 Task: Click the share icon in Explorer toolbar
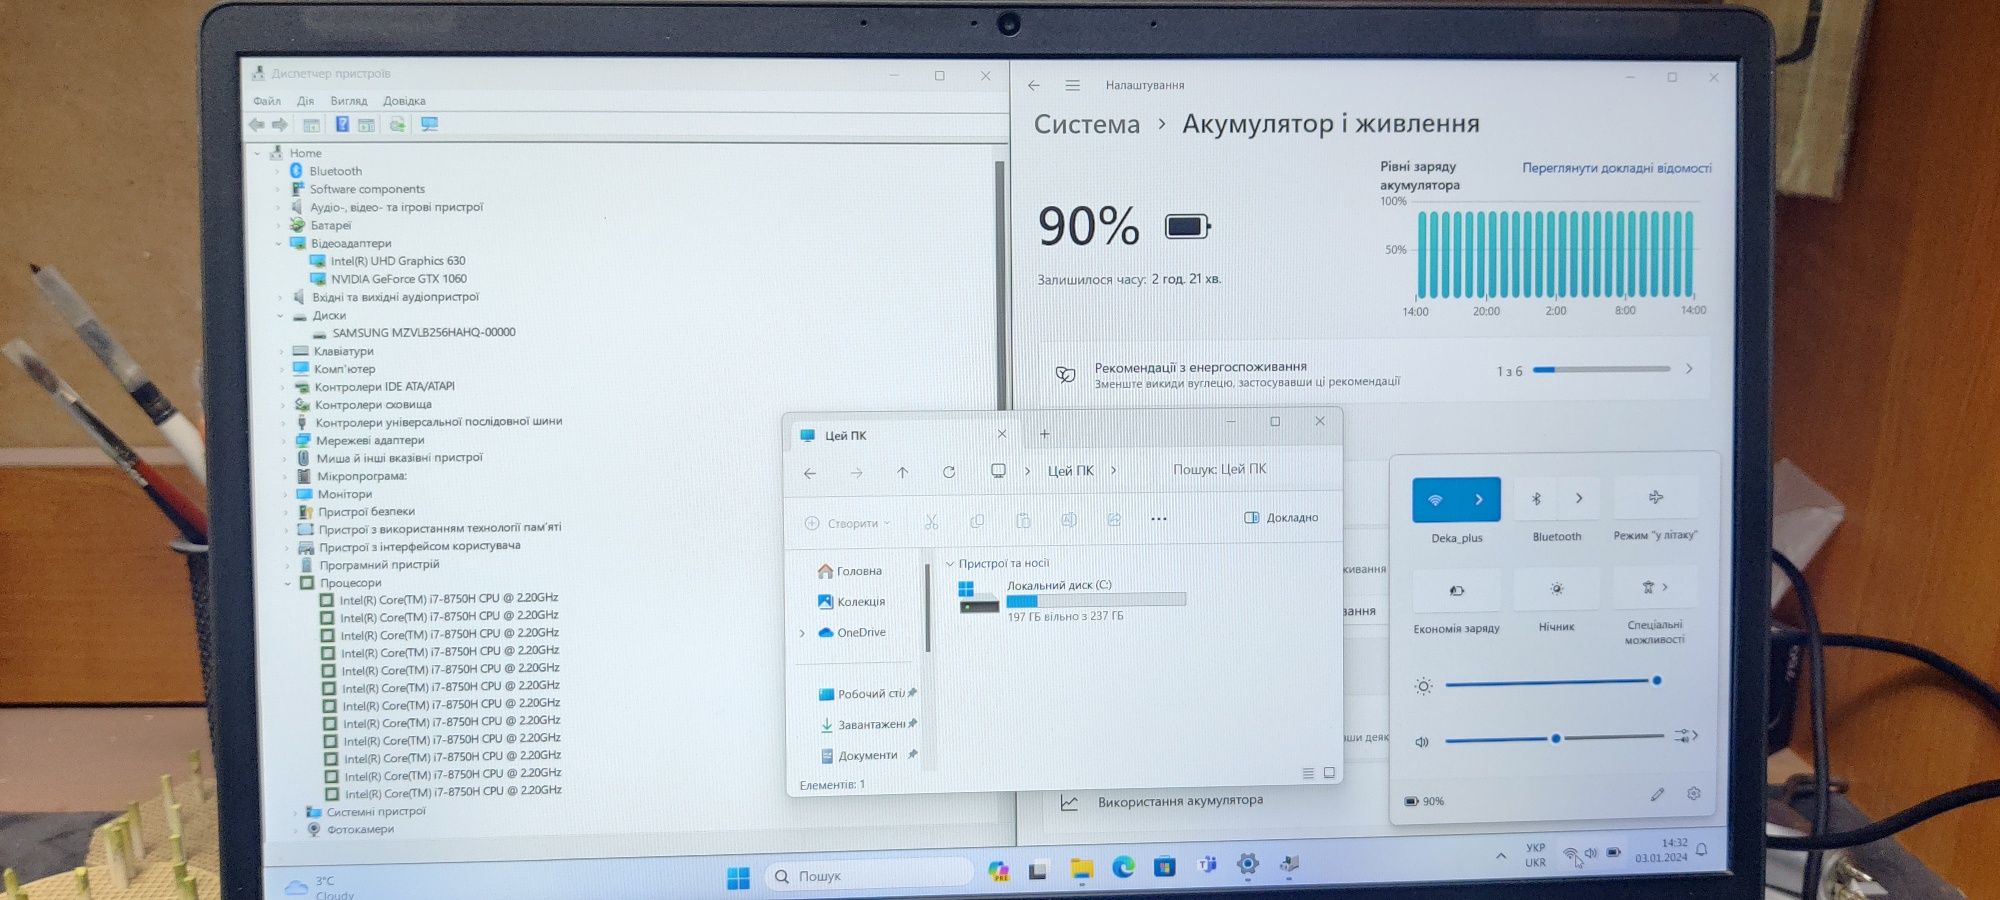[x=1114, y=519]
